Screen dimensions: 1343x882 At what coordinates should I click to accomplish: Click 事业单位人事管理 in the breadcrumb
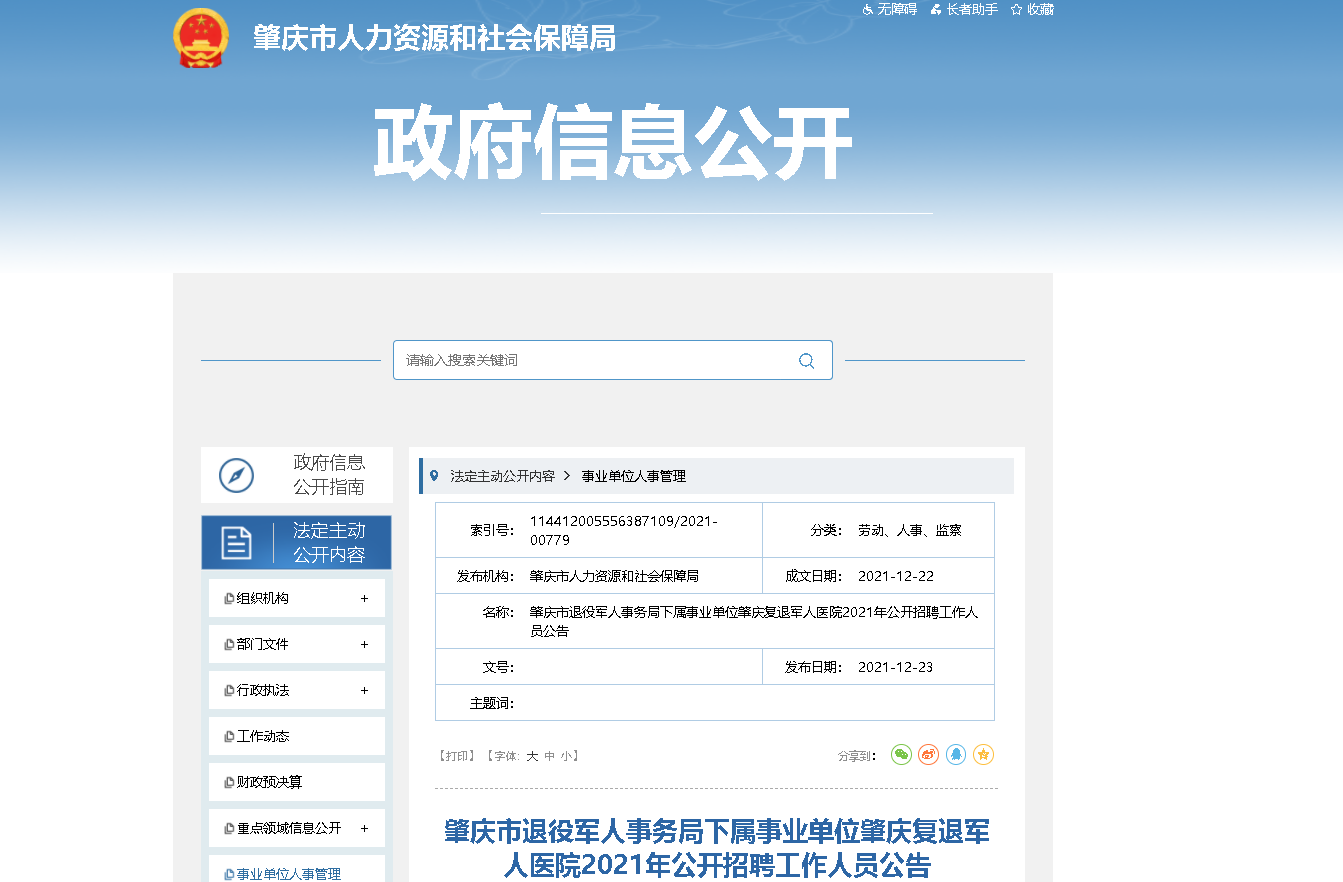pyautogui.click(x=633, y=476)
